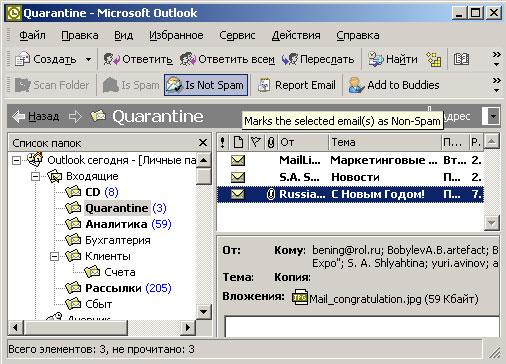Select the Новости message from S.A. S...
The height and width of the screenshot is (364, 506).
(x=350, y=177)
